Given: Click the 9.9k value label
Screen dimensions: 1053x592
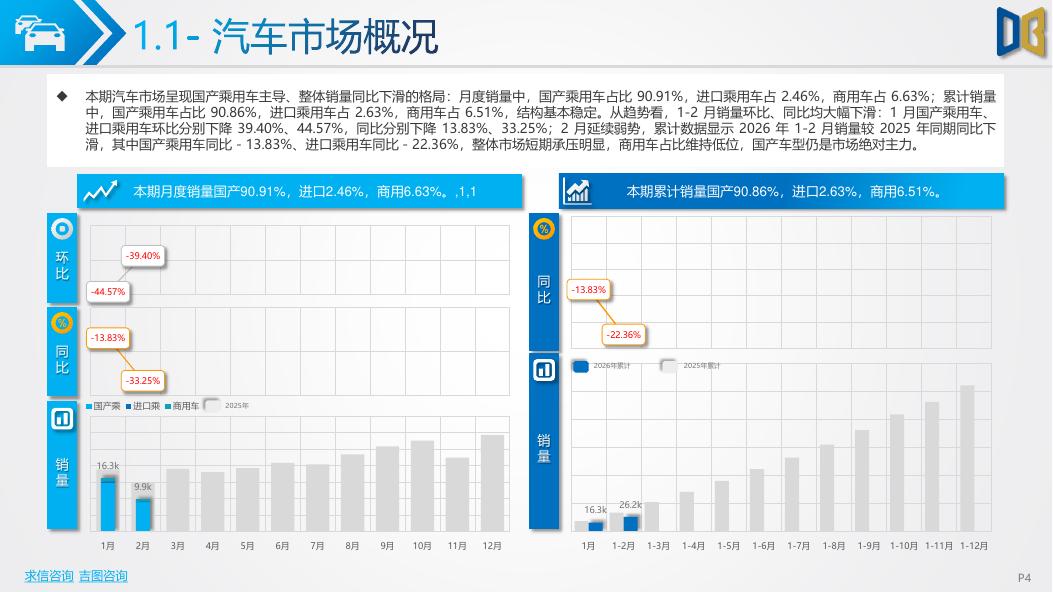Looking at the screenshot, I should point(143,487).
